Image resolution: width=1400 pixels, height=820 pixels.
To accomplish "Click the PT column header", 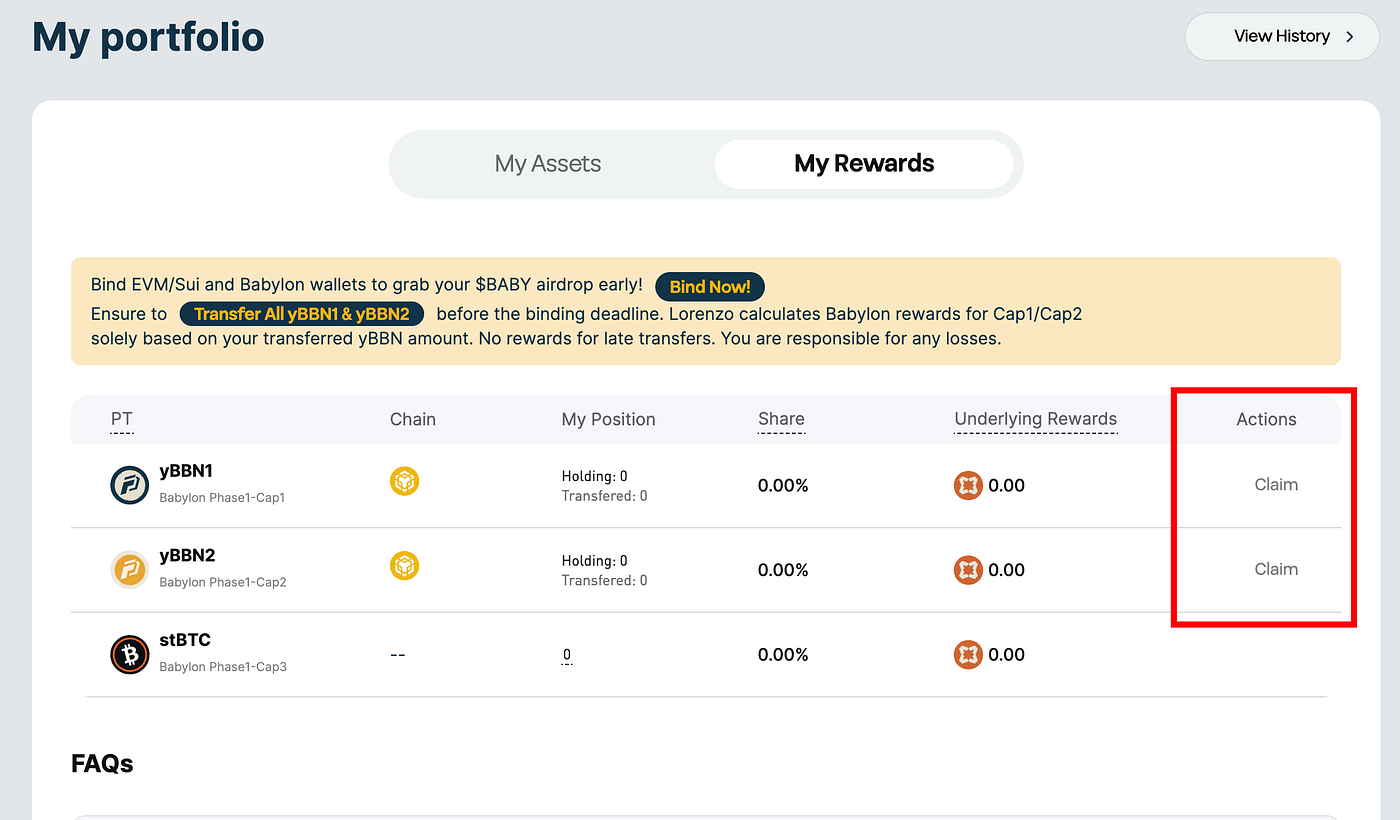I will [121, 419].
